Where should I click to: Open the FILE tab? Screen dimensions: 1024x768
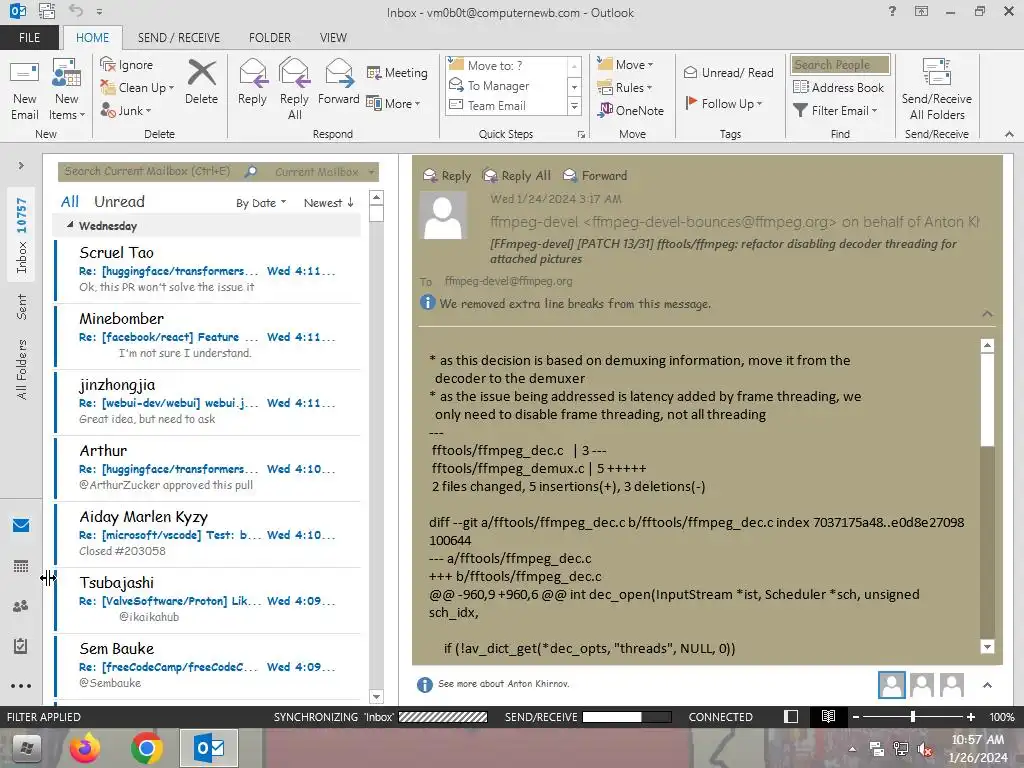pyautogui.click(x=29, y=37)
